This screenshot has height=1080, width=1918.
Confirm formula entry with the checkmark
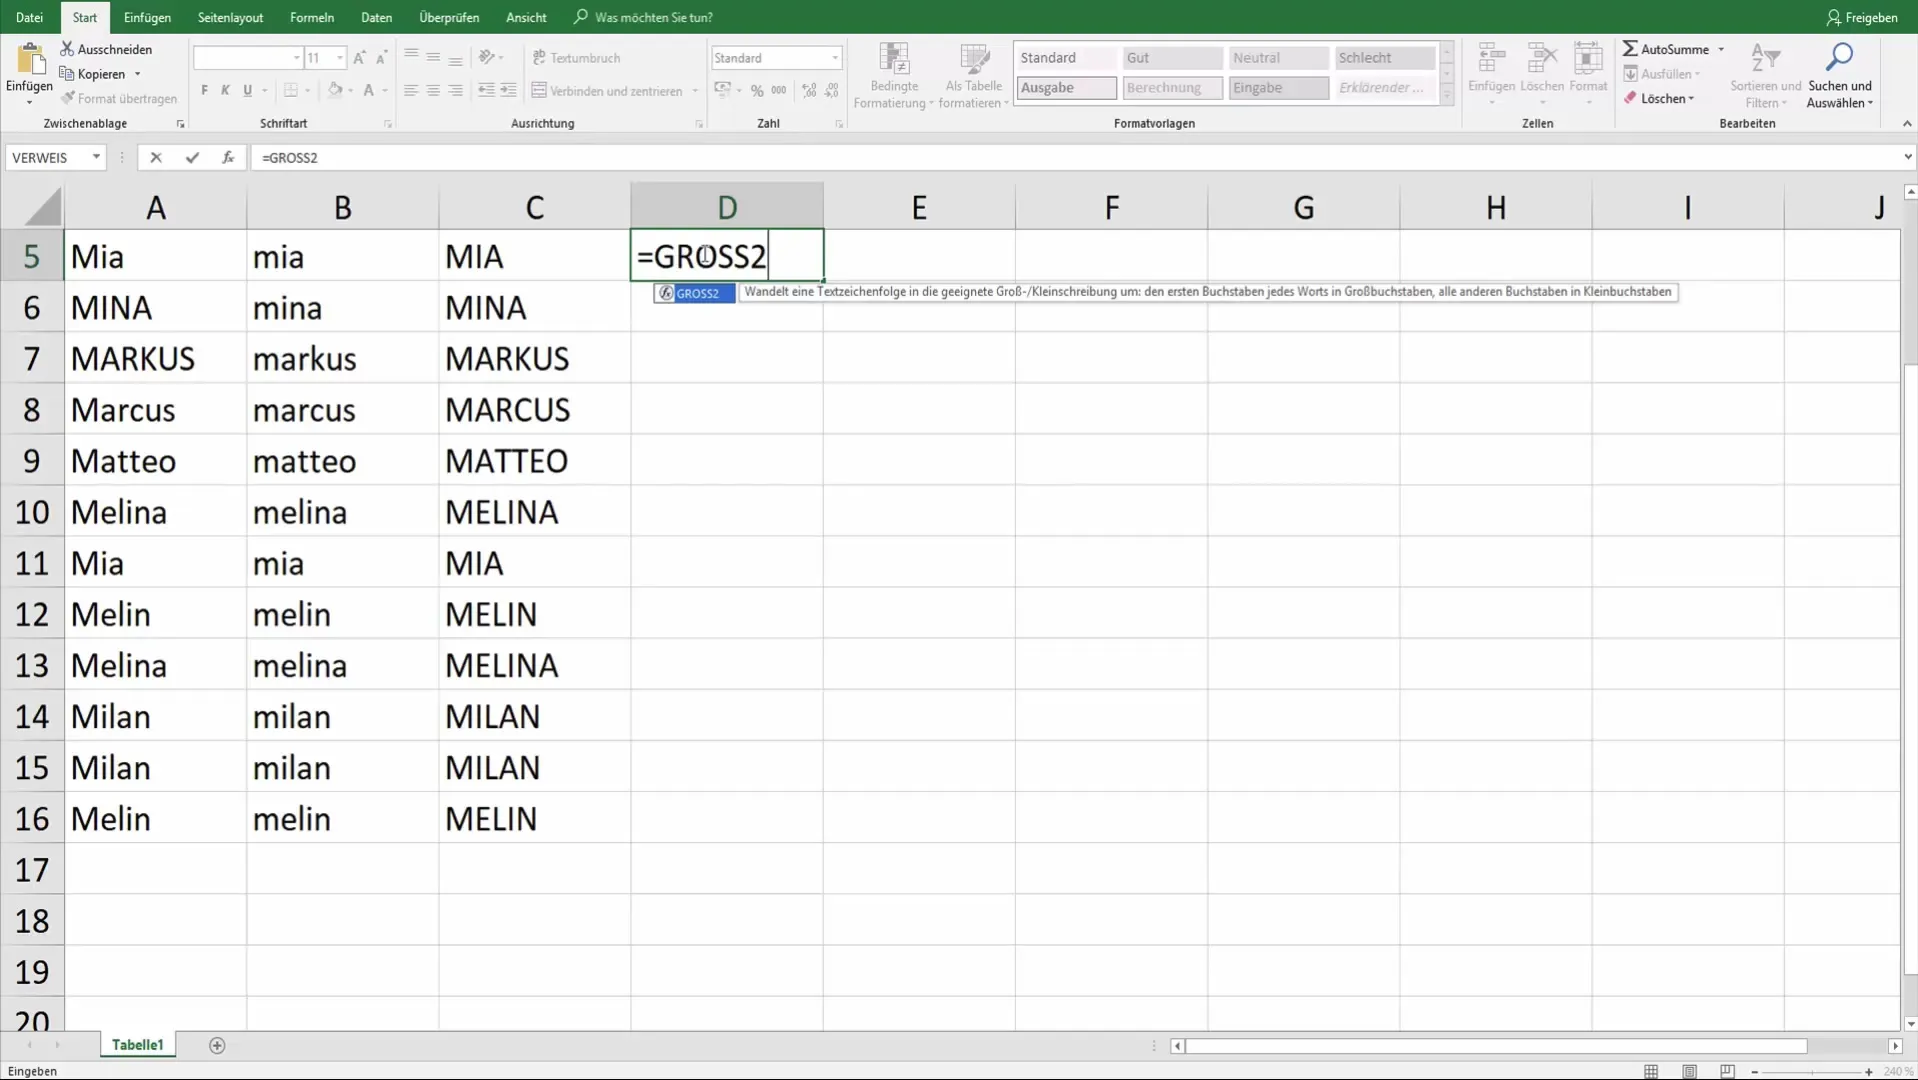[x=192, y=157]
